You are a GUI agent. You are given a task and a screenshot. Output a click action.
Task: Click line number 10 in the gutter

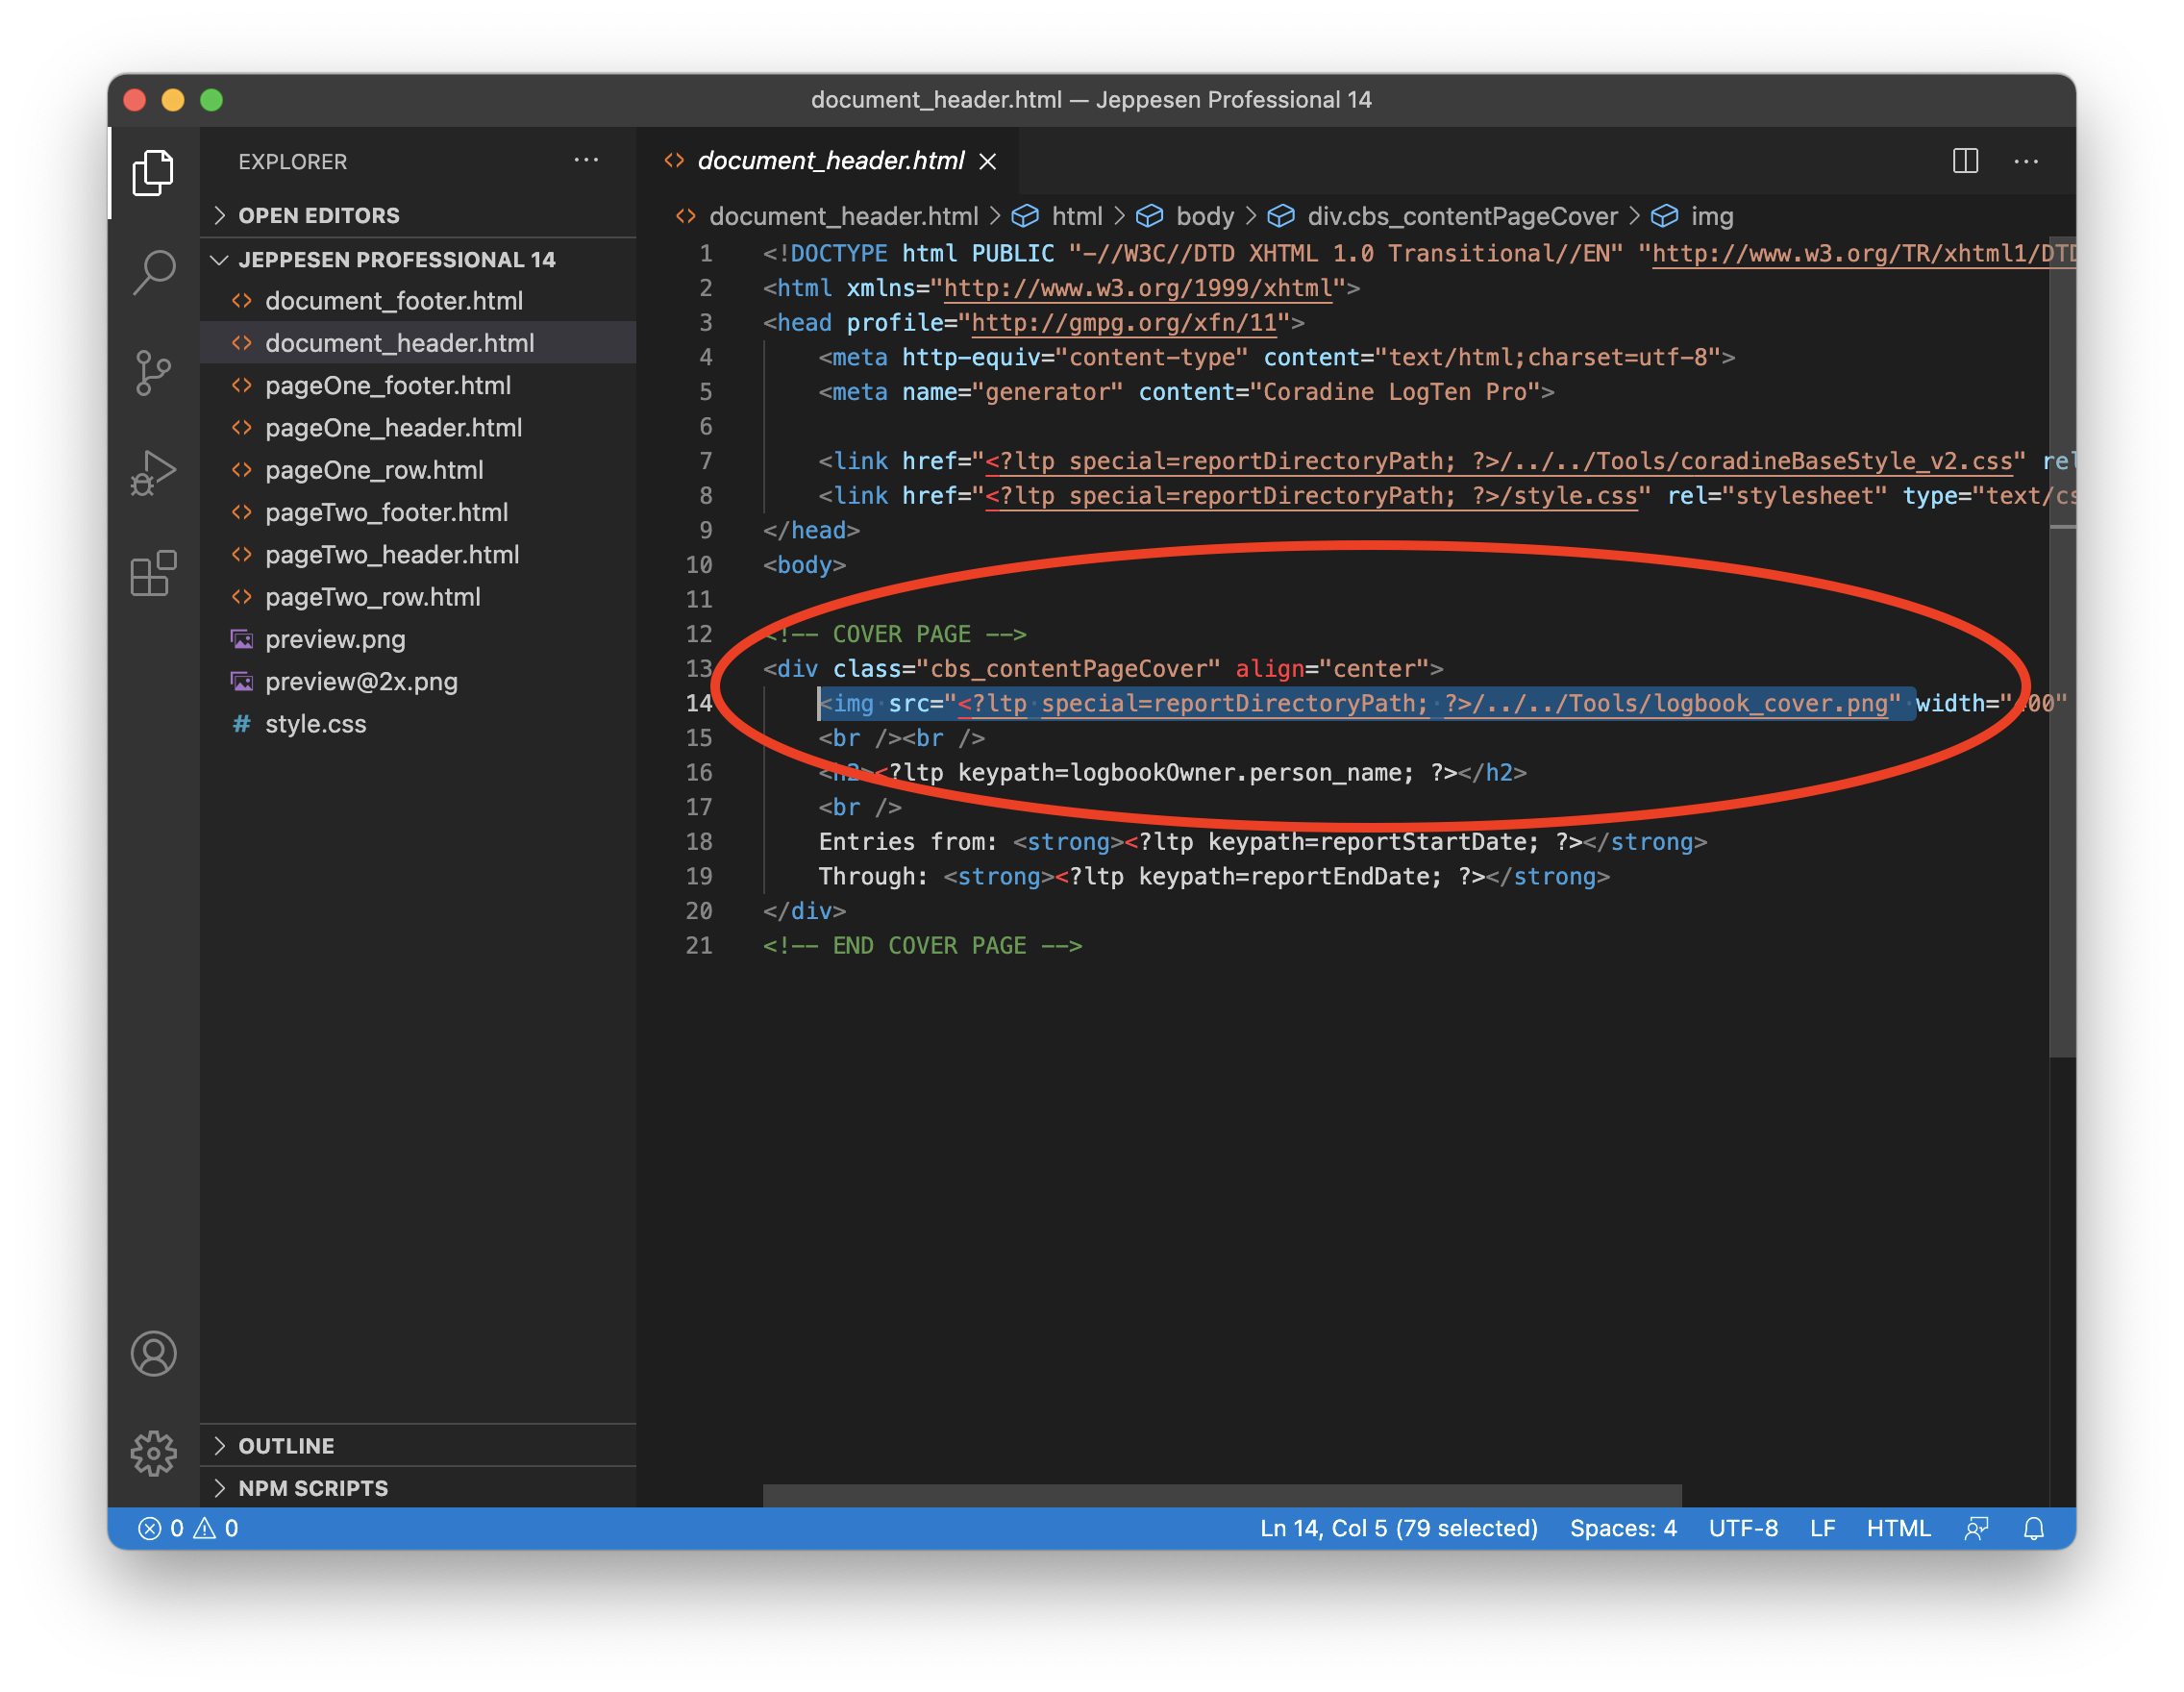click(699, 565)
